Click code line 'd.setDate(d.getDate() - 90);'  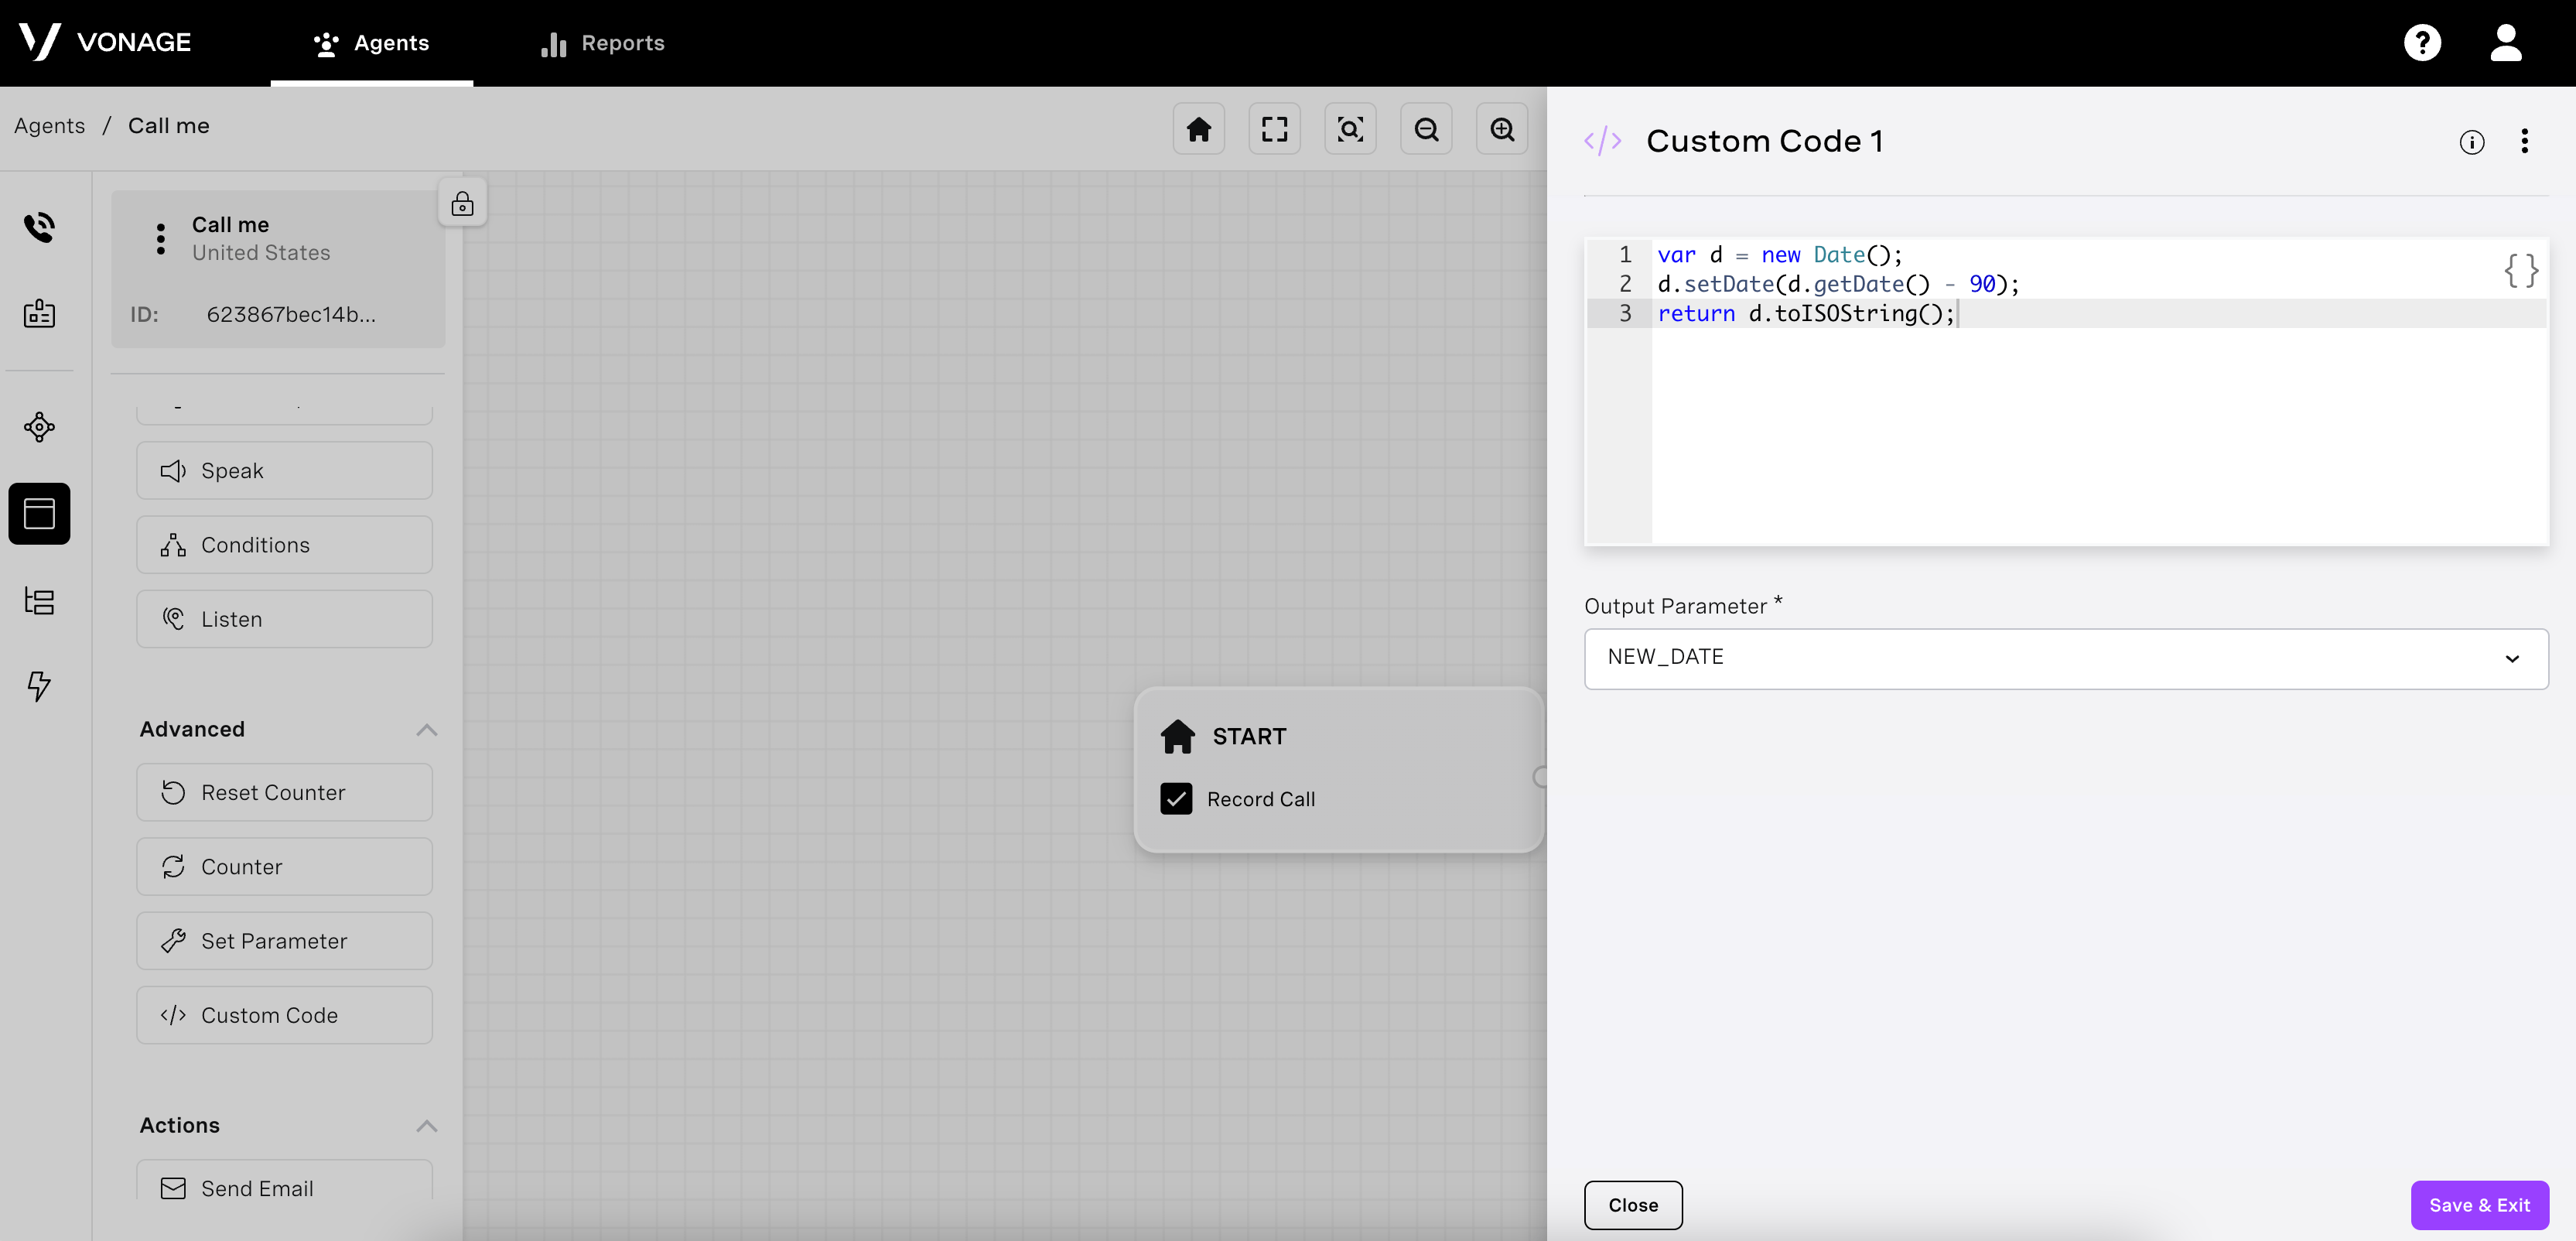(1838, 284)
